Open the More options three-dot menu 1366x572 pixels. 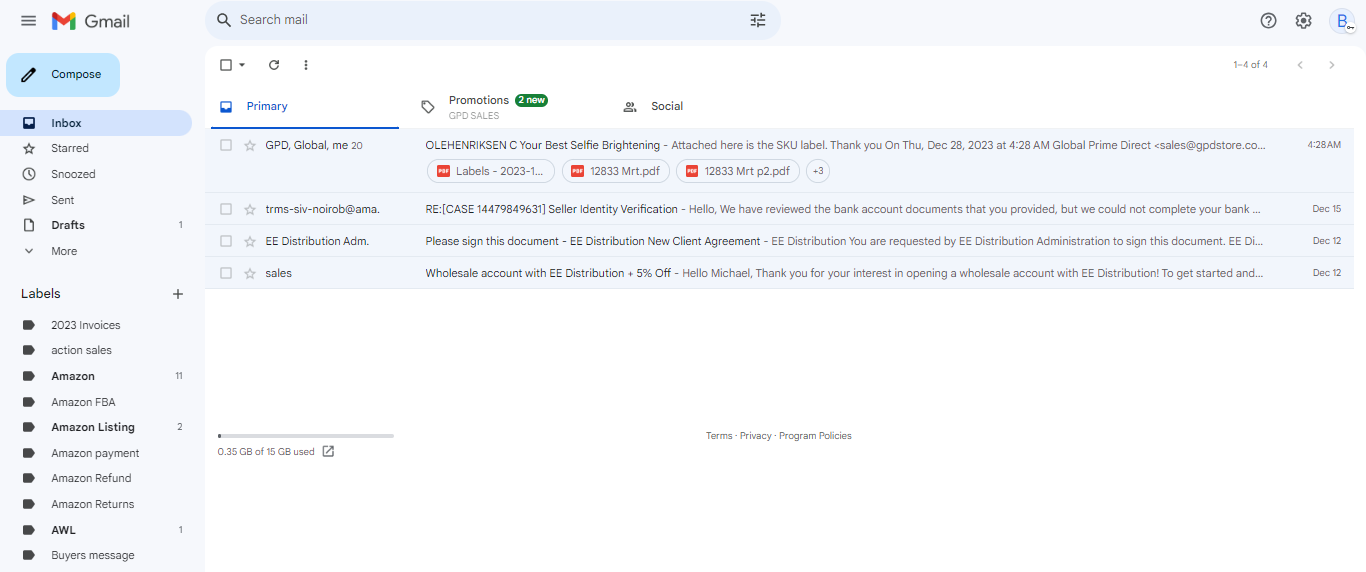(x=306, y=65)
